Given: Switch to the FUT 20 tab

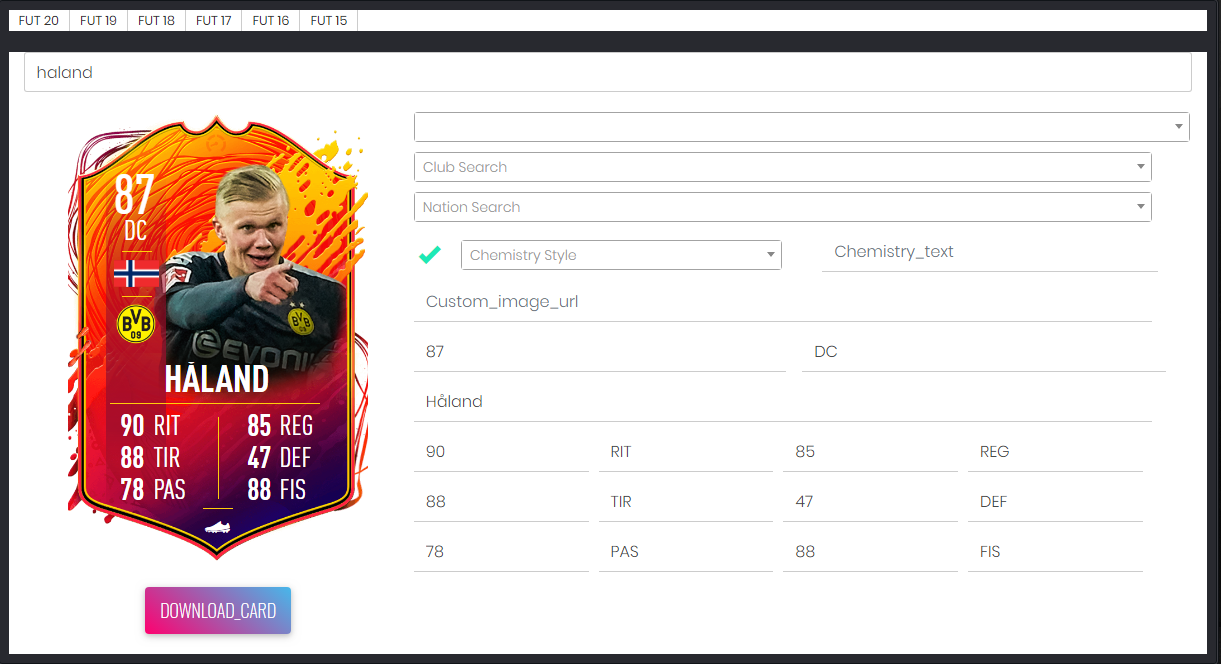Looking at the screenshot, I should [39, 20].
